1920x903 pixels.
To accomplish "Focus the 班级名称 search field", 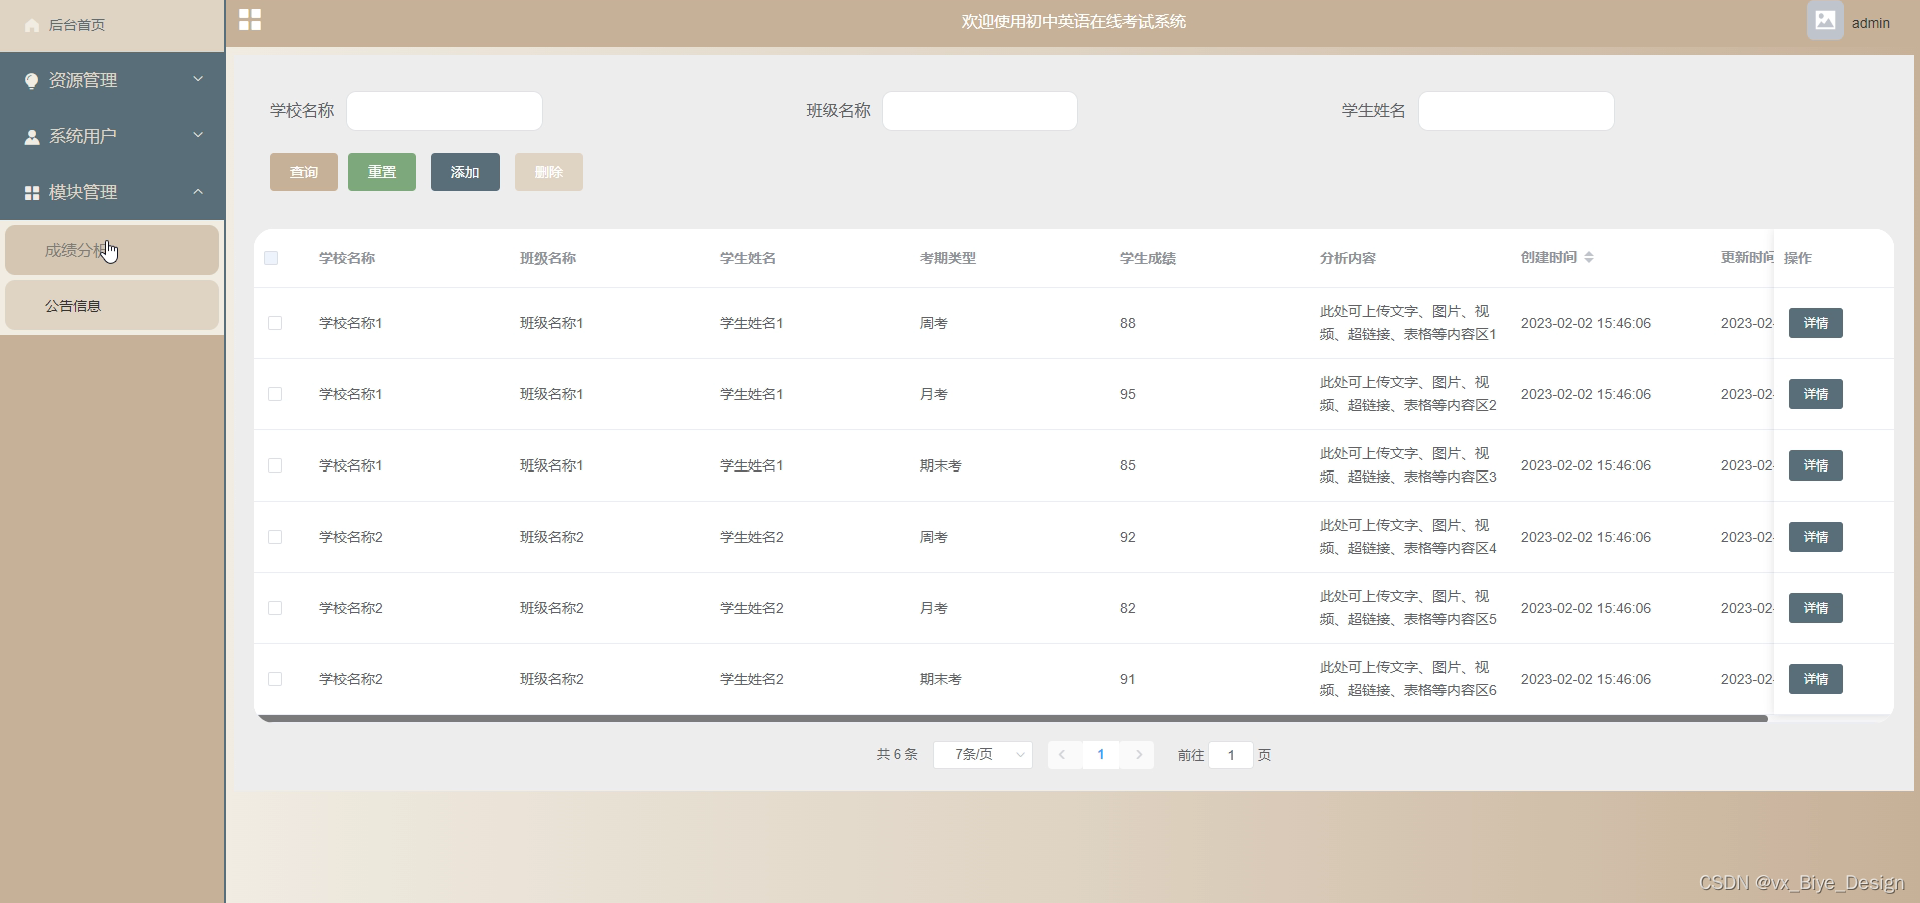I will [x=980, y=111].
